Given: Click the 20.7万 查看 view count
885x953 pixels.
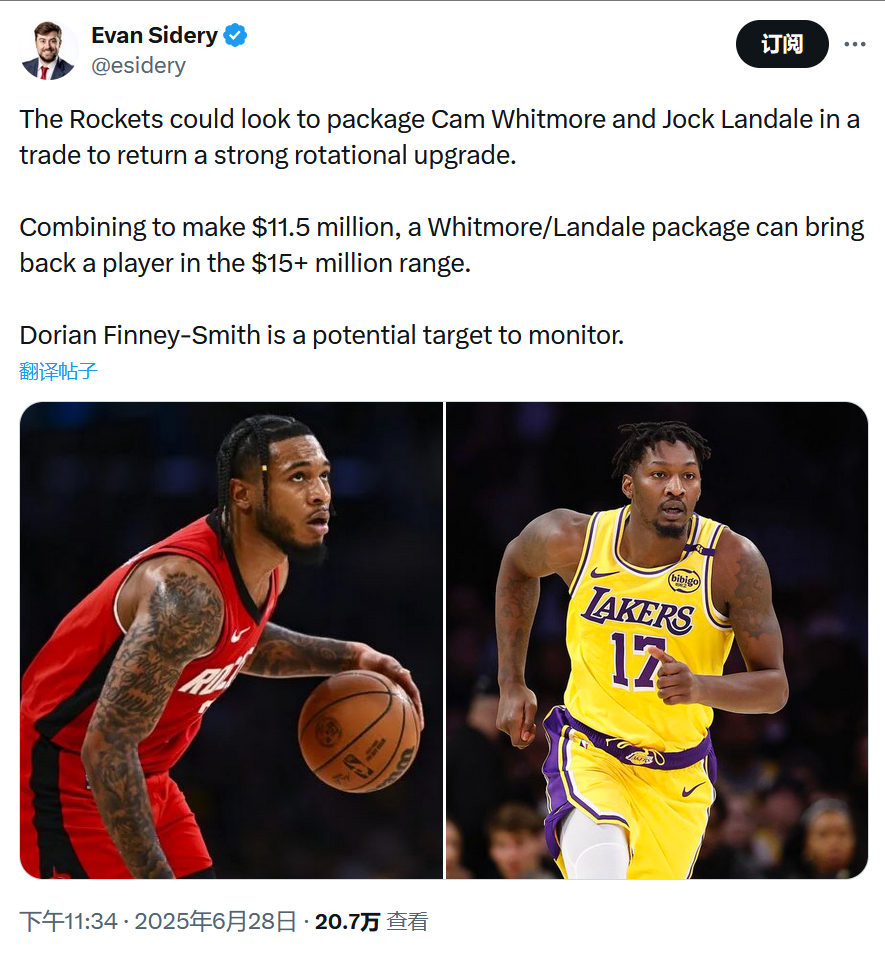Looking at the screenshot, I should tap(371, 921).
